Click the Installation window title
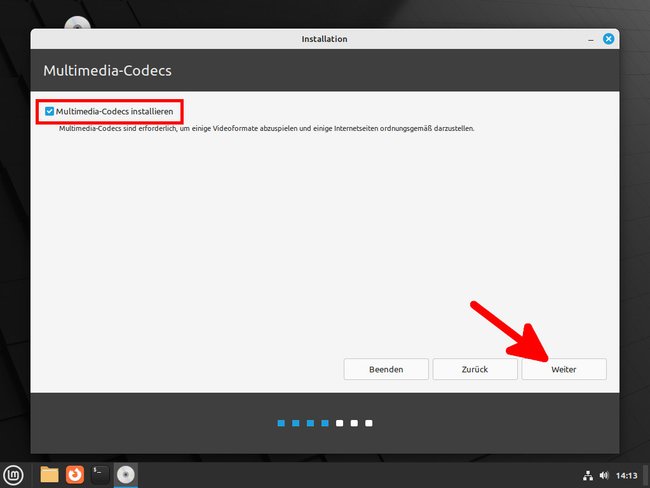 325,39
